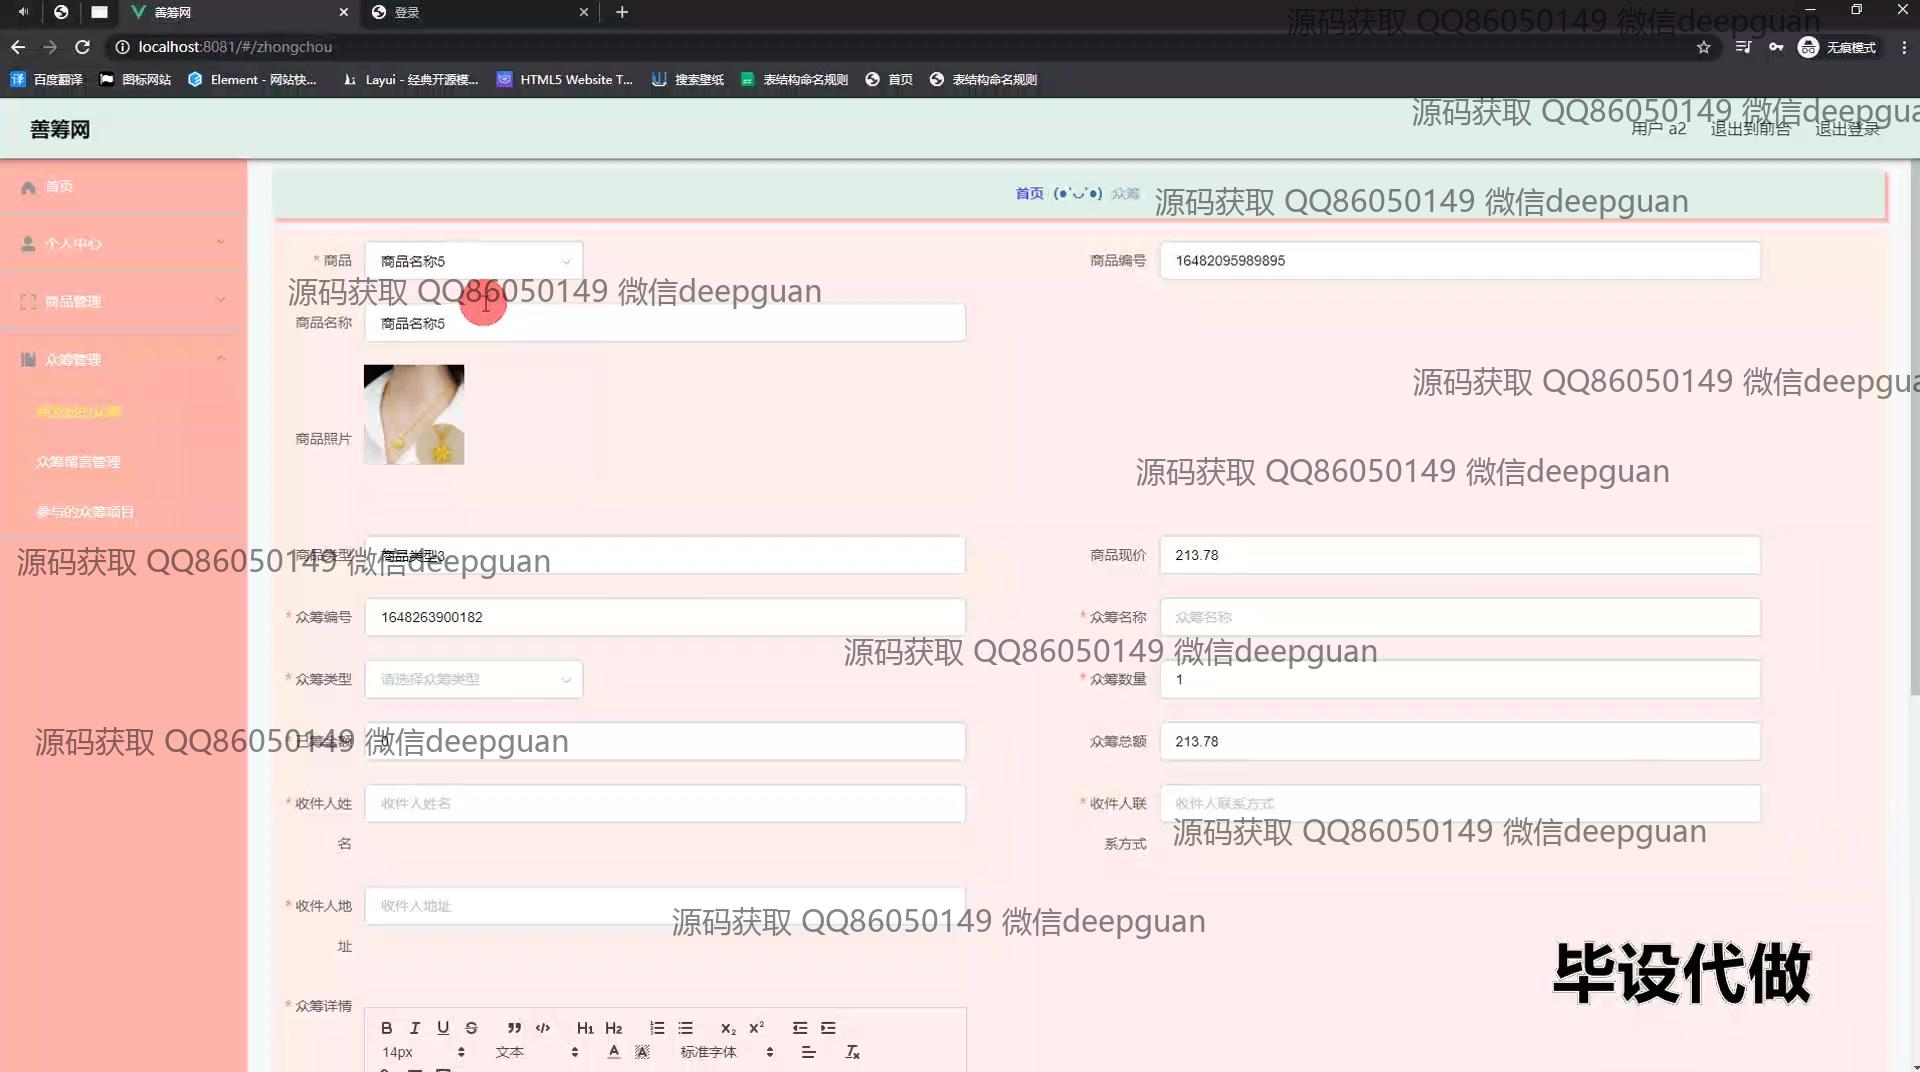The width and height of the screenshot is (1920, 1072).
Task: Open the 标准字体 font family dropdown
Action: (727, 1052)
